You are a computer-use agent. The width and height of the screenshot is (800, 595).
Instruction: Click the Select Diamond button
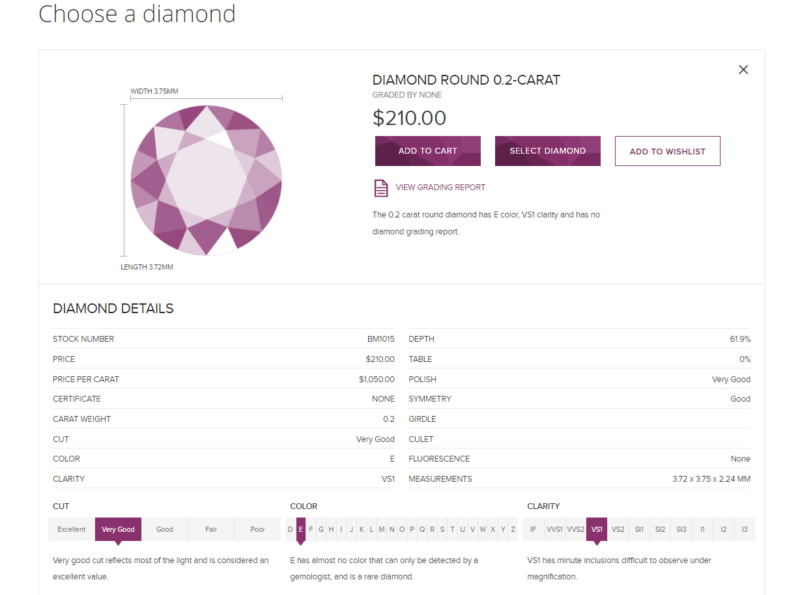[547, 150]
